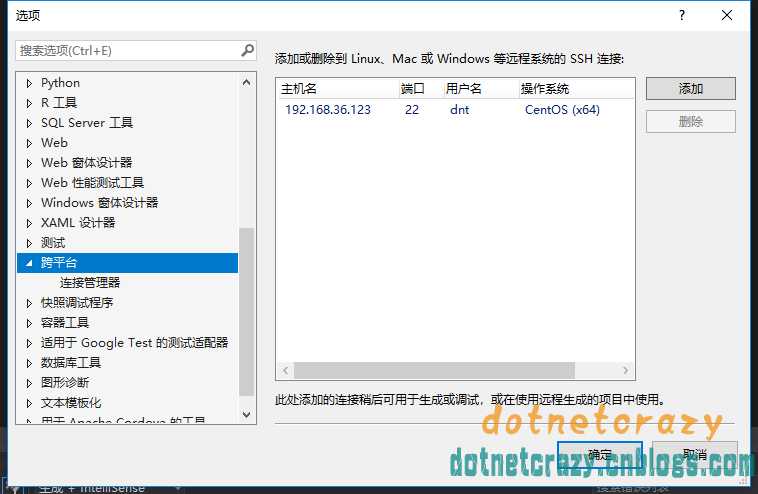Screen dimensions: 758x494
Task: Select the Python tree item
Action: (x=60, y=83)
